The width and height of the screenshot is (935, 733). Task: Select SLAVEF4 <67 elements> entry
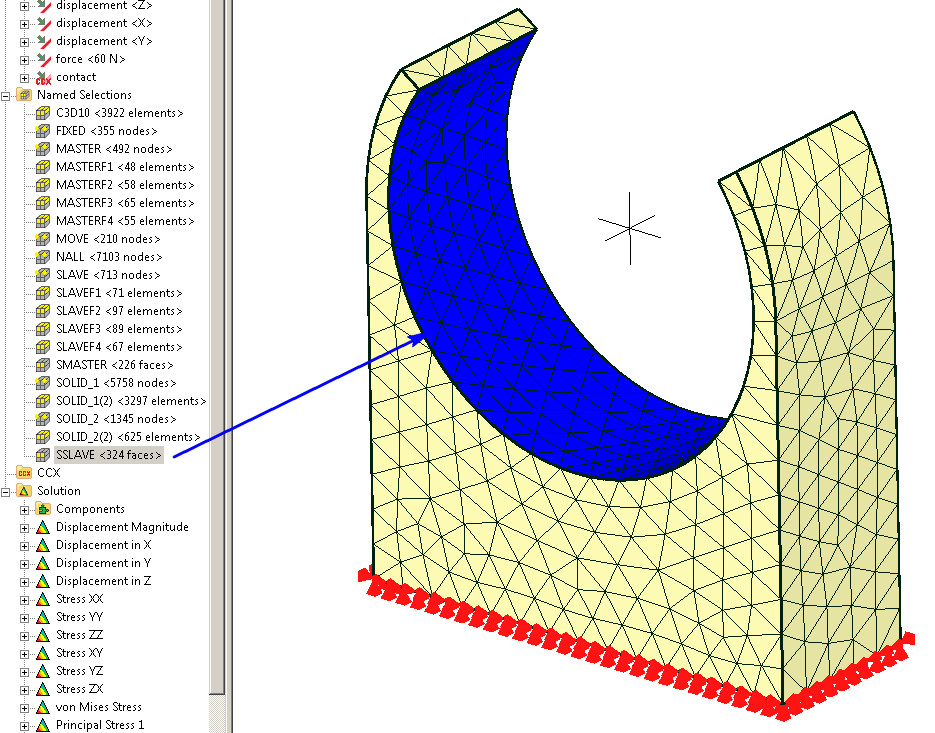119,347
